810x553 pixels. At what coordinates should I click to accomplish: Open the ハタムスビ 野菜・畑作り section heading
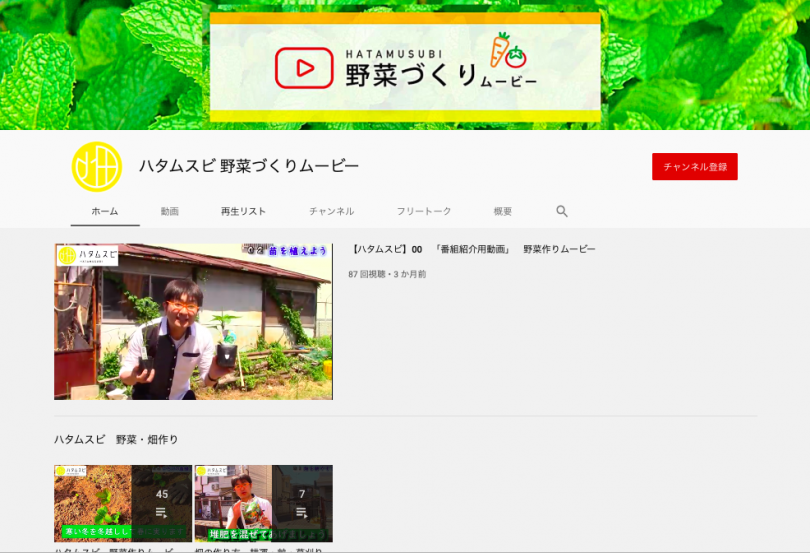pos(116,439)
